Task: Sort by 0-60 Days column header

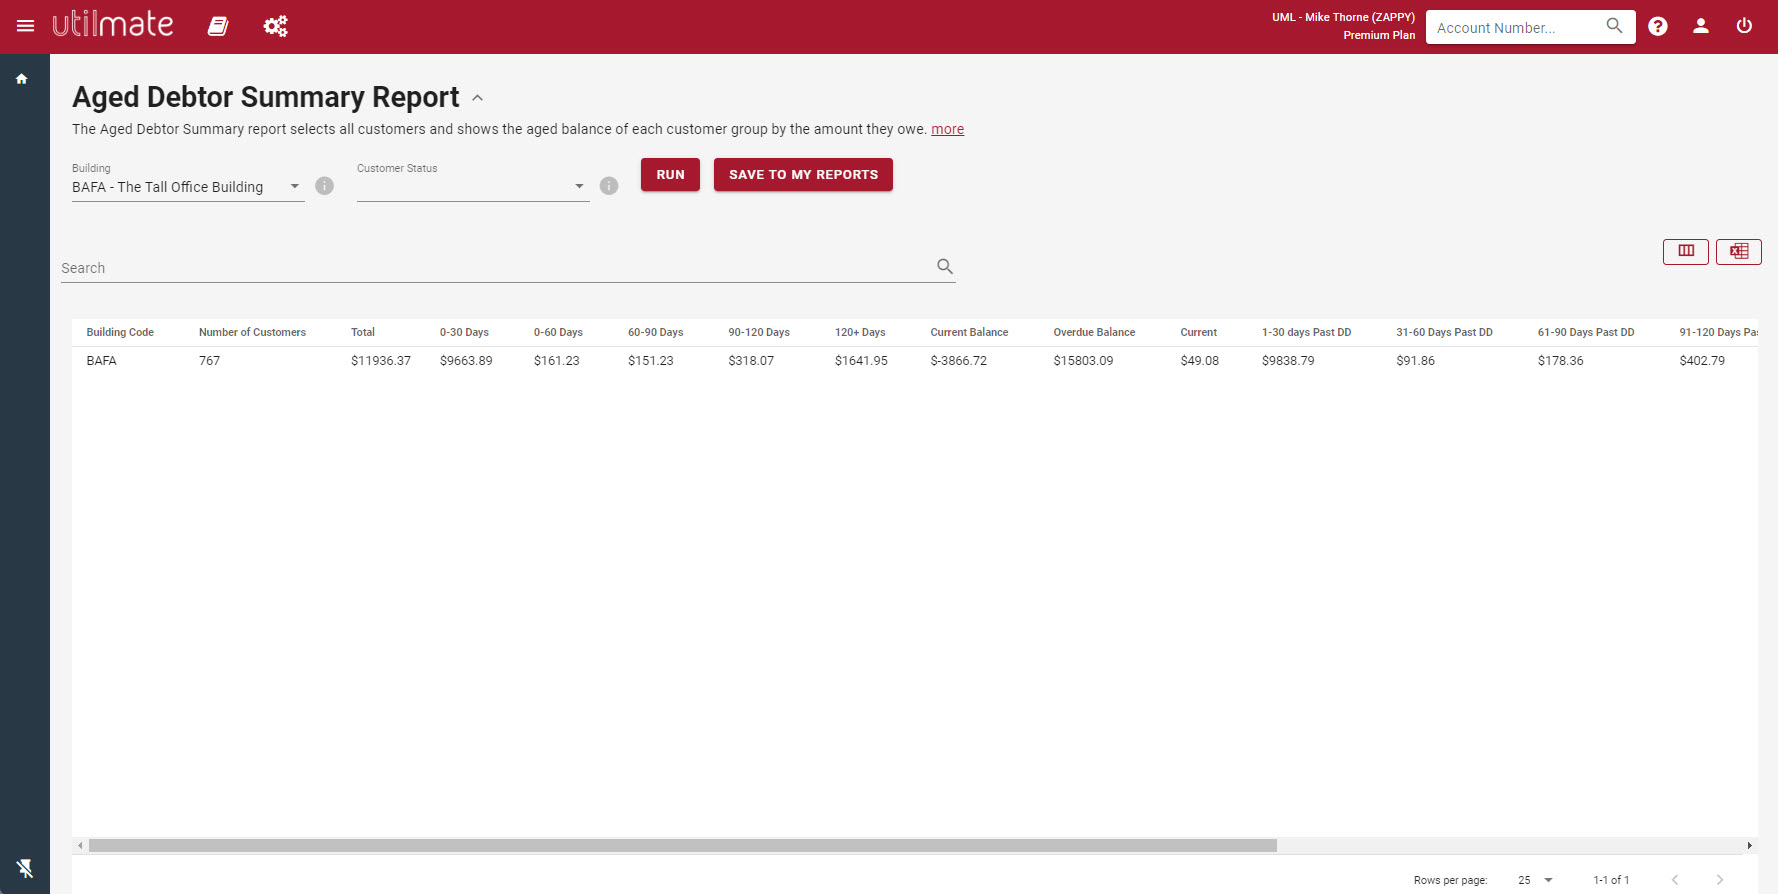Action: tap(558, 332)
